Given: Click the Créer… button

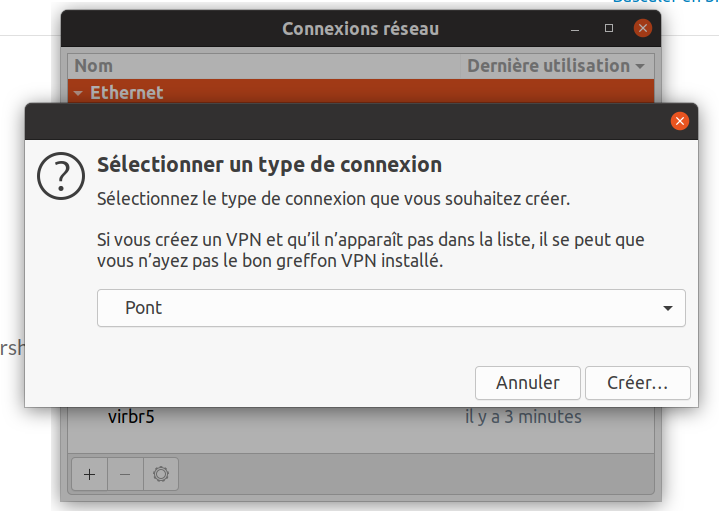Looking at the screenshot, I should click(638, 383).
